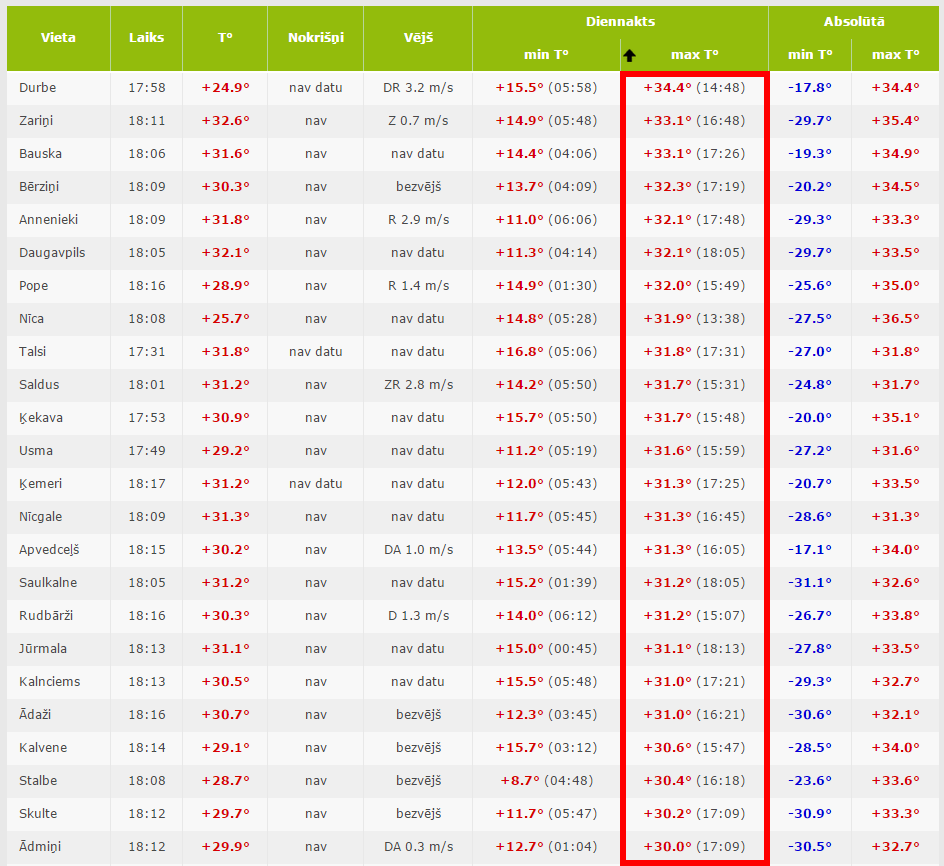Screen dimensions: 944x866
Task: Select the Talsi station name
Action: (x=33, y=351)
